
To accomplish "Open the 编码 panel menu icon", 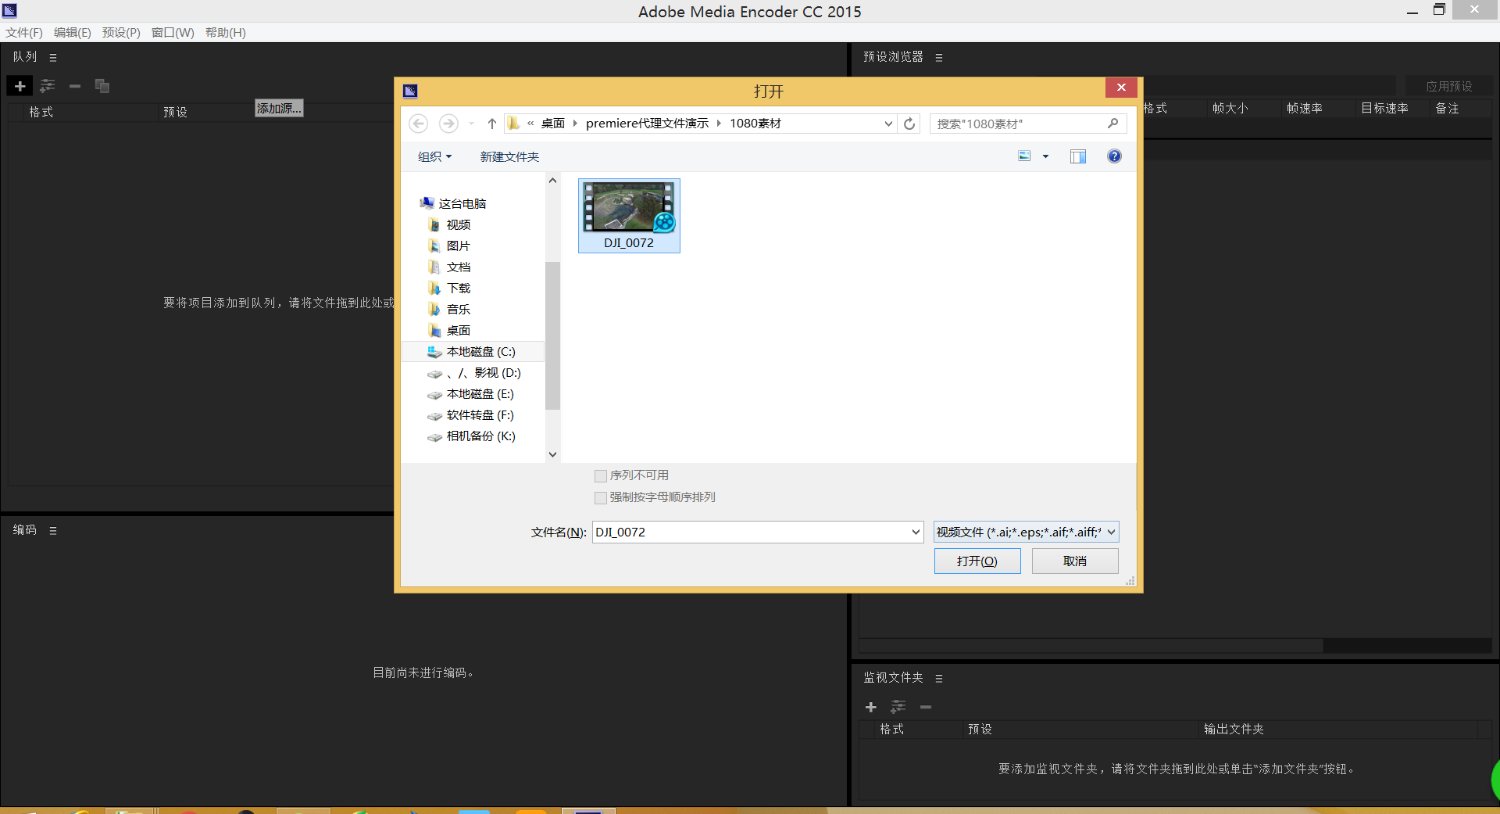I will (53, 531).
